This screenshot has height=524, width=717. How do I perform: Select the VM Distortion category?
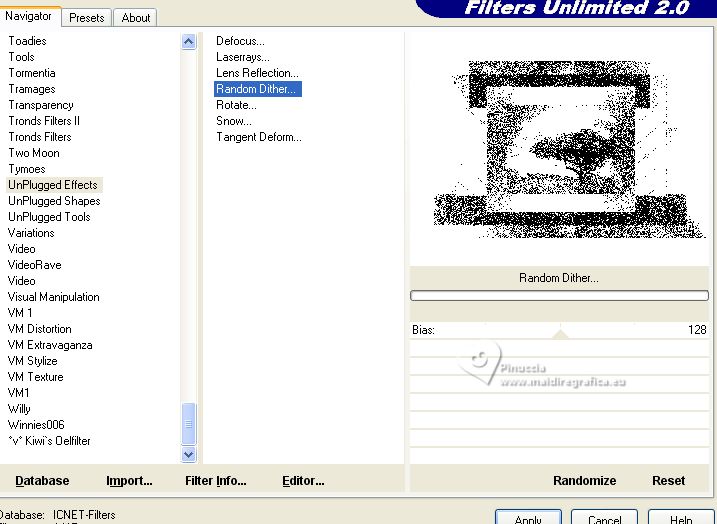(40, 329)
